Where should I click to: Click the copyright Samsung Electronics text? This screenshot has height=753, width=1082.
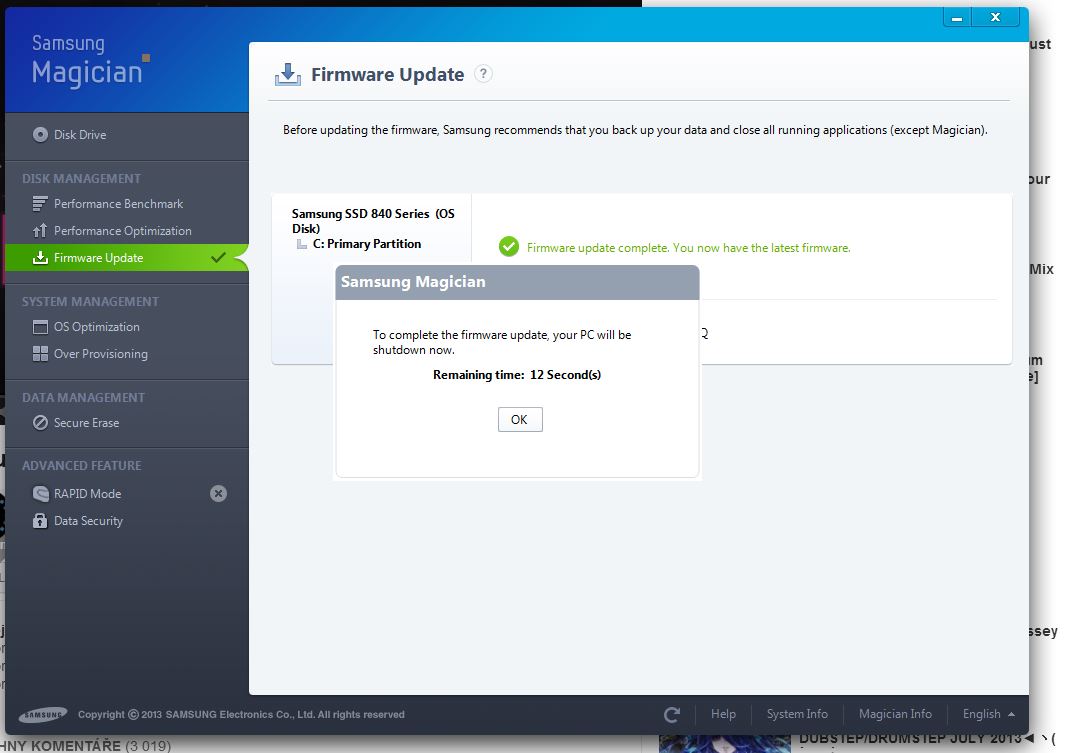pos(241,714)
